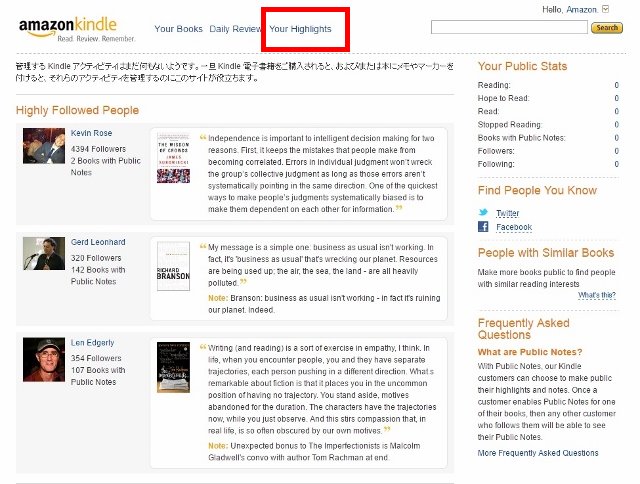Click the Facebook link
This screenshot has height=484, width=640.
(514, 227)
